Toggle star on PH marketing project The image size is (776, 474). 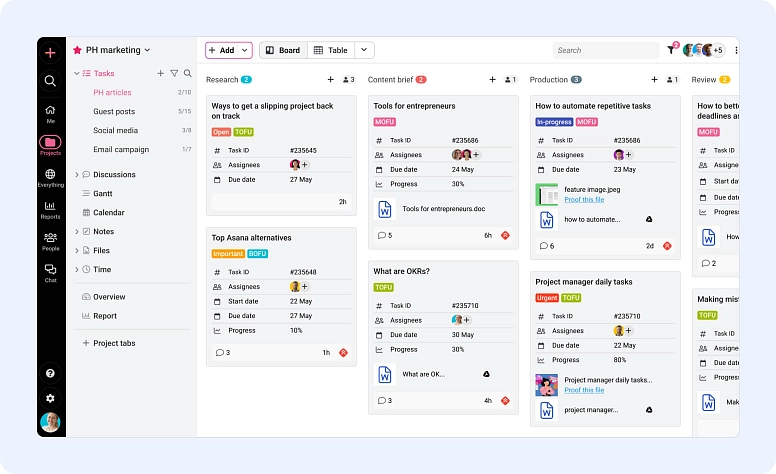click(77, 50)
